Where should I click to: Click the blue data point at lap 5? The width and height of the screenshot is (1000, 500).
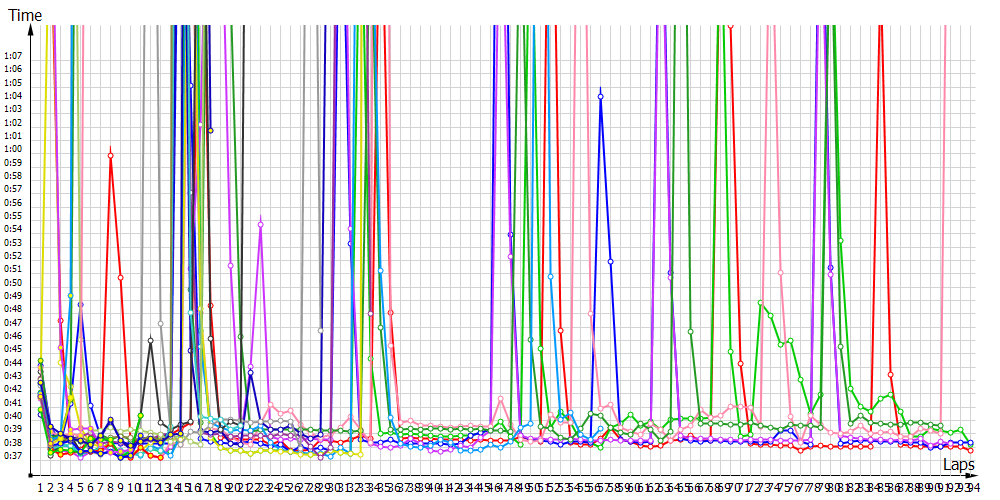(x=80, y=304)
